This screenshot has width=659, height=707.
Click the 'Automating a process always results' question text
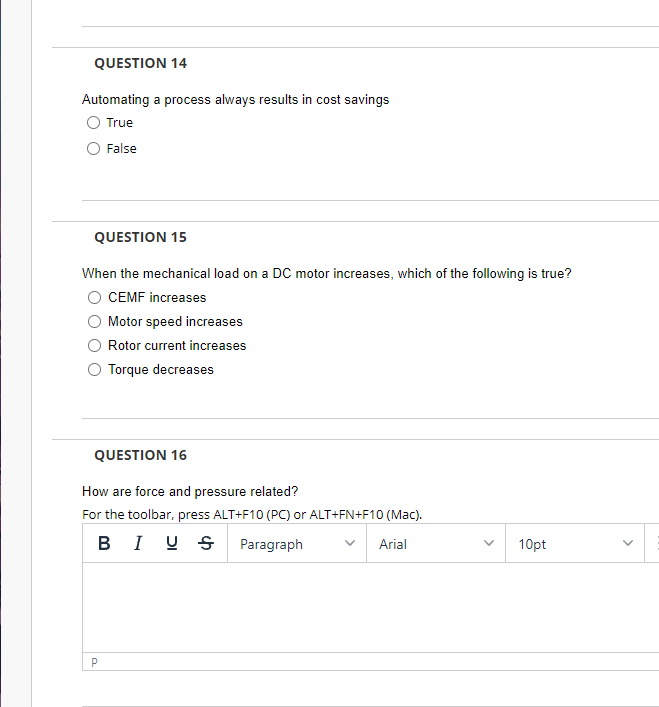click(236, 100)
